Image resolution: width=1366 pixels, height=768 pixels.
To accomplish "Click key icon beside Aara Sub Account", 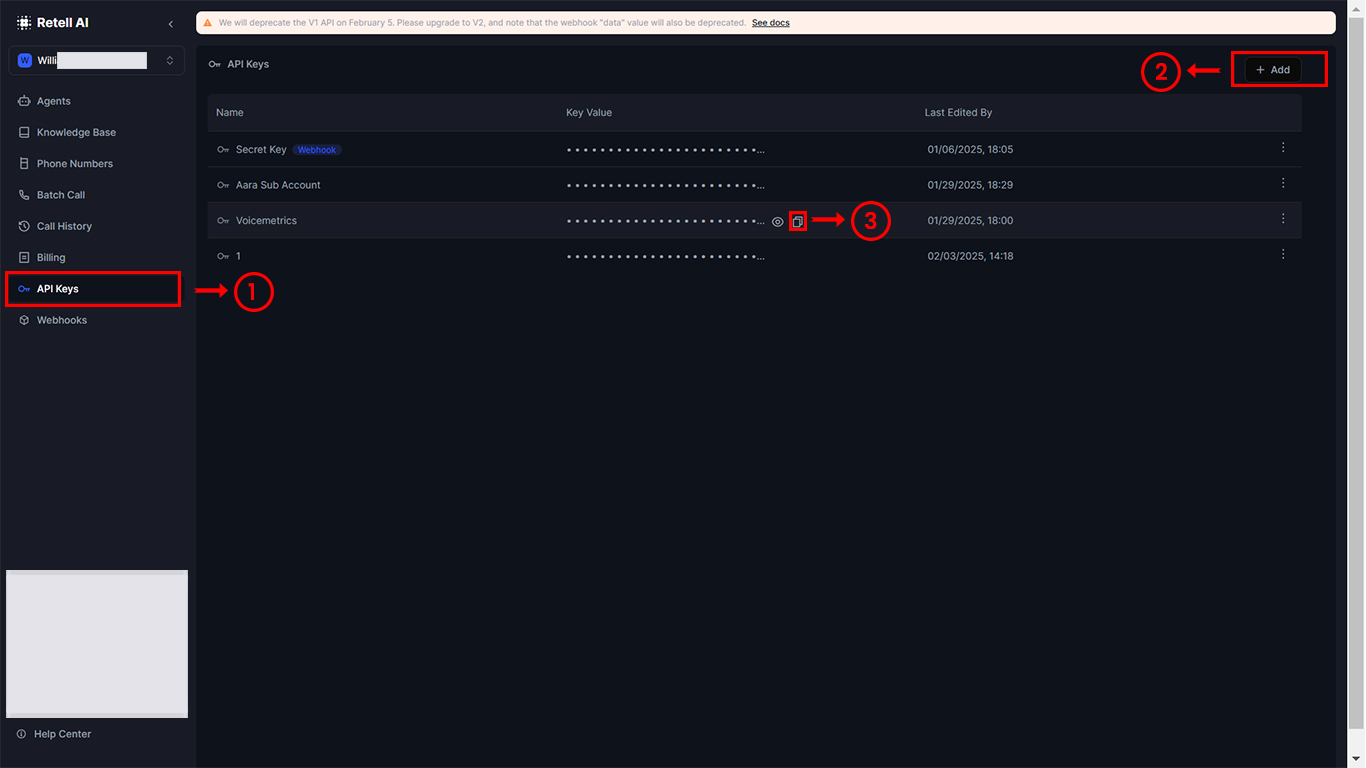I will click(223, 185).
